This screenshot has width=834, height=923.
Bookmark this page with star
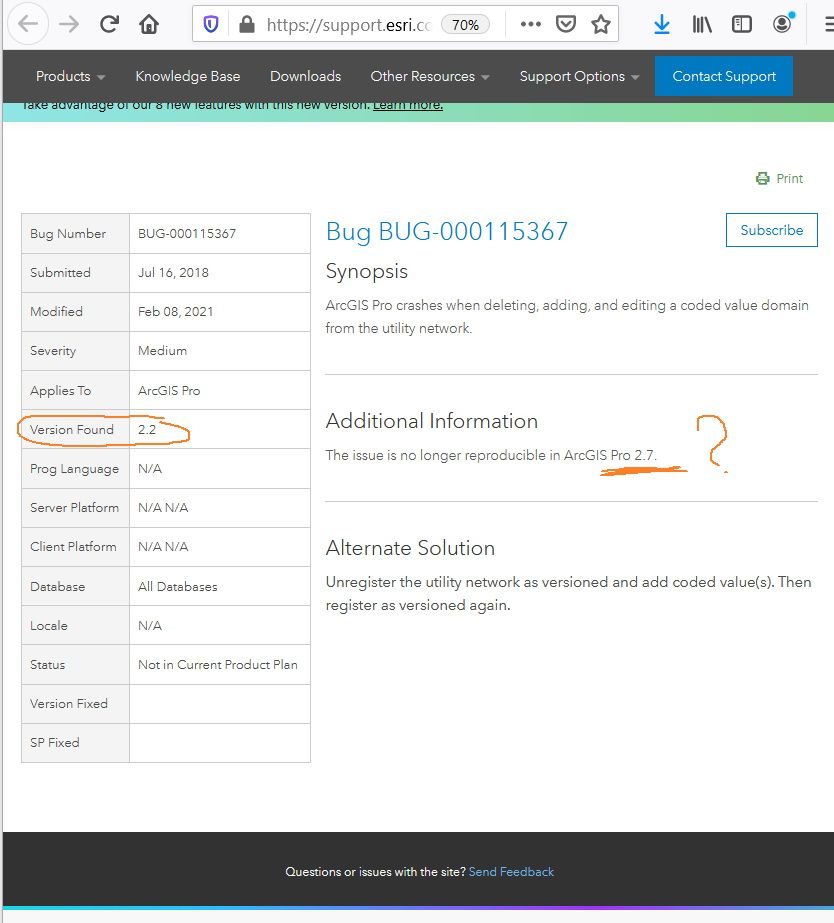pyautogui.click(x=601, y=24)
